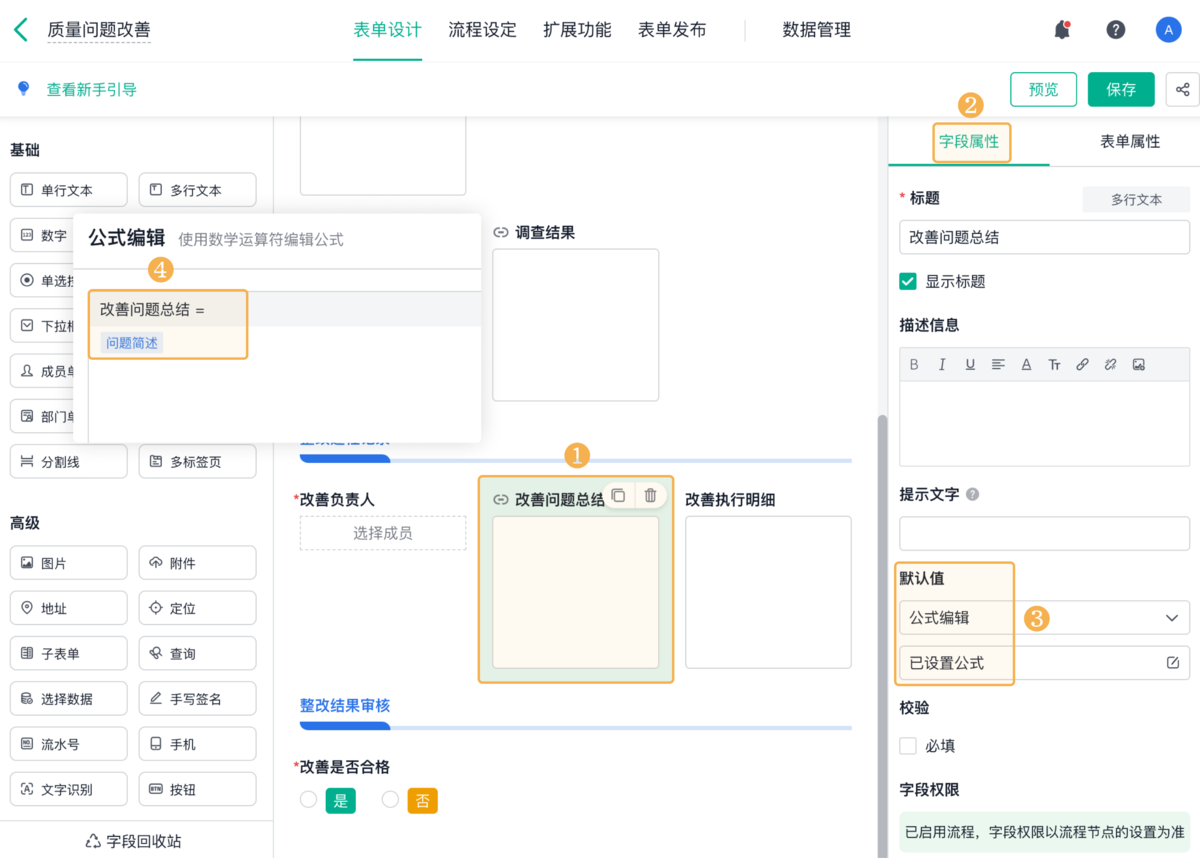Duplicate the 改善问题总结 field with copy icon
This screenshot has width=1200, height=858.
(618, 496)
